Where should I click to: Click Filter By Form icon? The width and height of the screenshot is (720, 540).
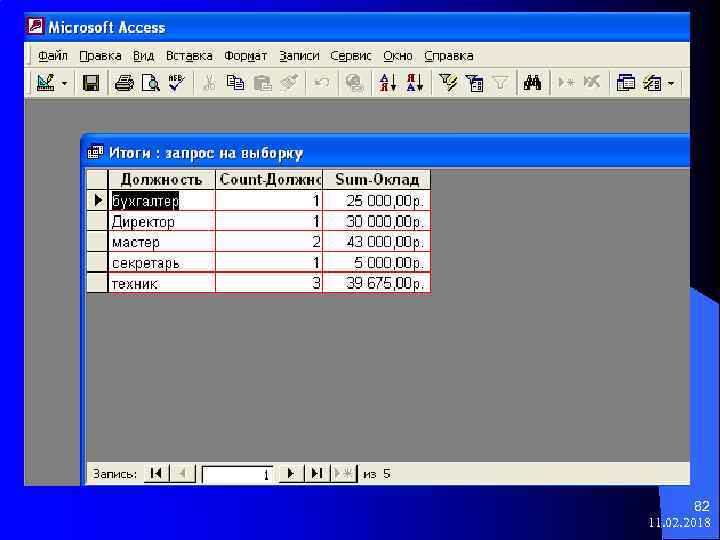[x=474, y=83]
